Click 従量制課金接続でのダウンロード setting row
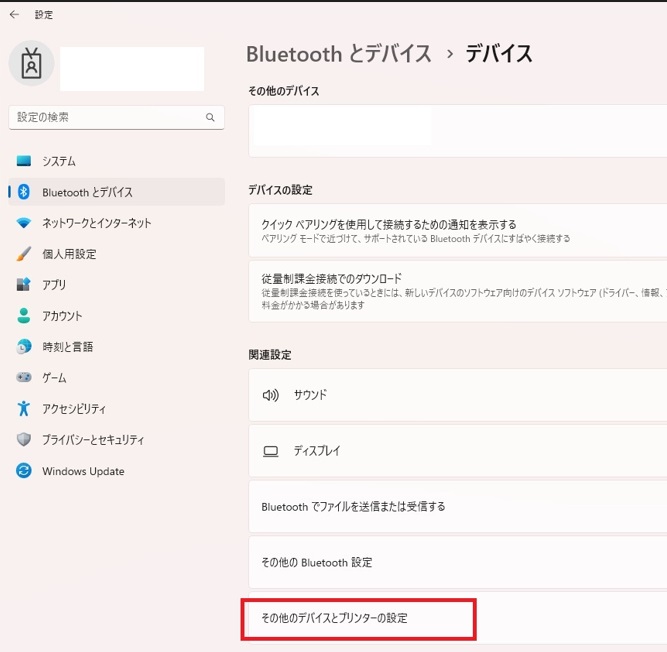The width and height of the screenshot is (667, 652). pyautogui.click(x=458, y=291)
